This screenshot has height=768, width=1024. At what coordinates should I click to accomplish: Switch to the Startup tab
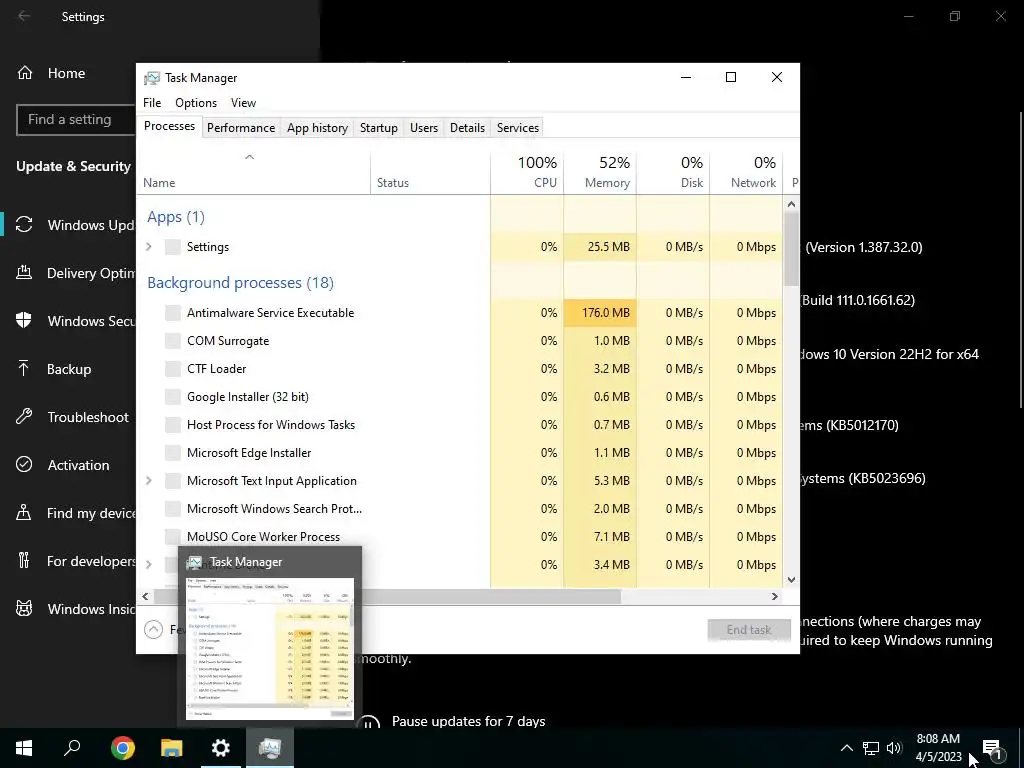(379, 128)
